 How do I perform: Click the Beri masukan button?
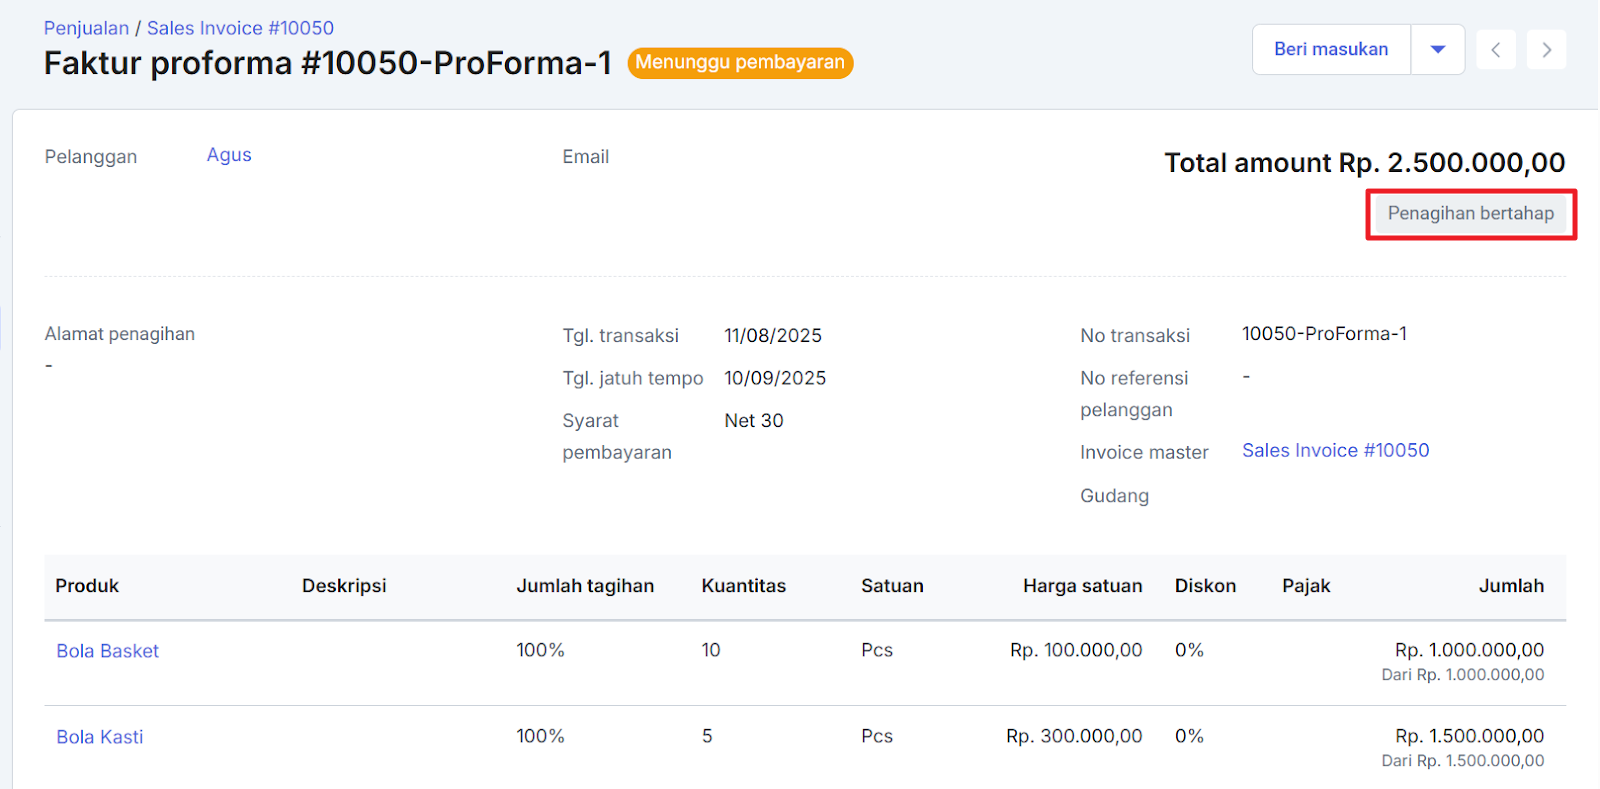1330,50
